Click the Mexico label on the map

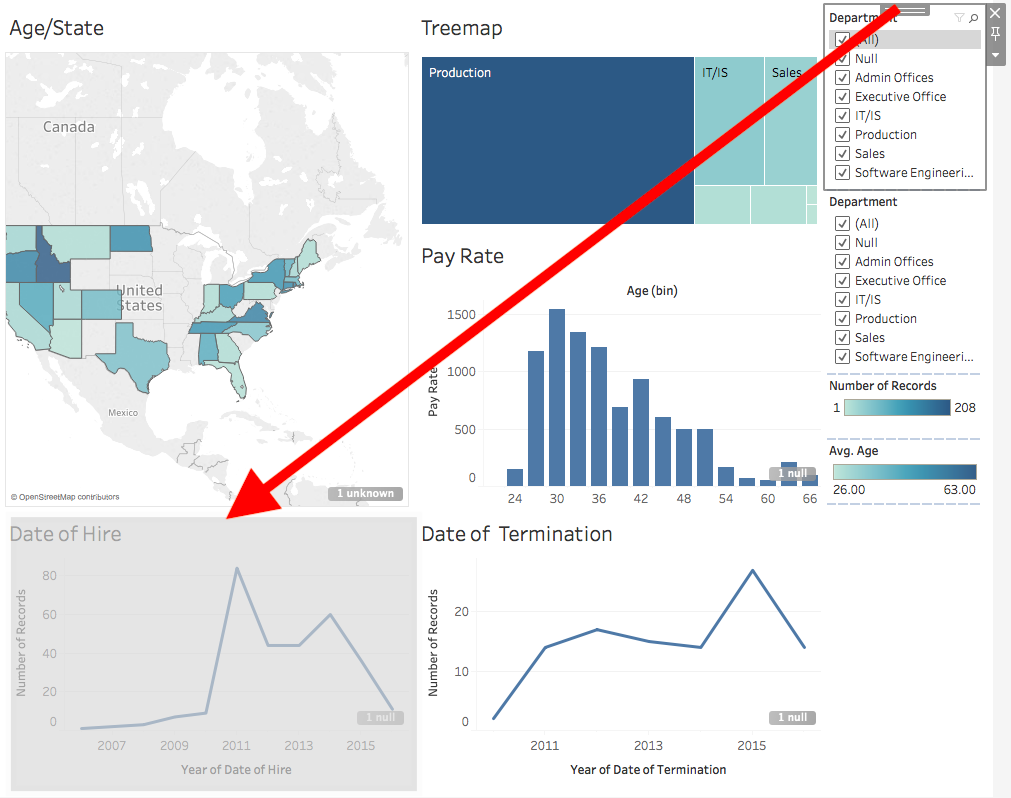click(x=123, y=413)
